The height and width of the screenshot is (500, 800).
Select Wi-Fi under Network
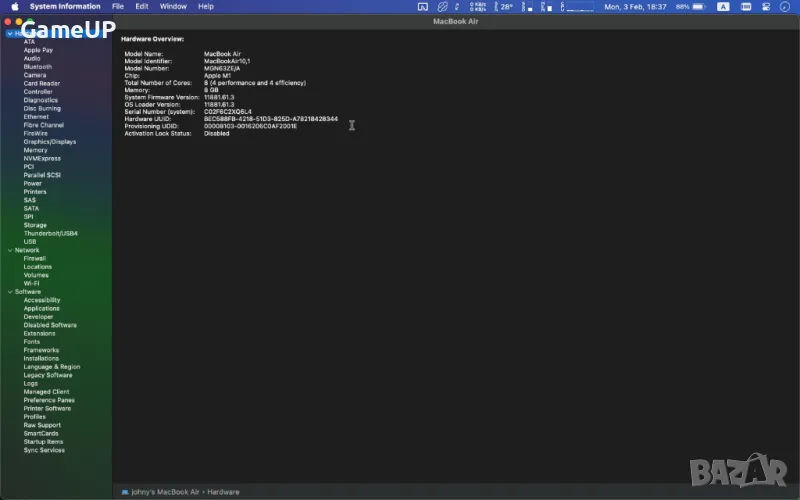tap(31, 283)
